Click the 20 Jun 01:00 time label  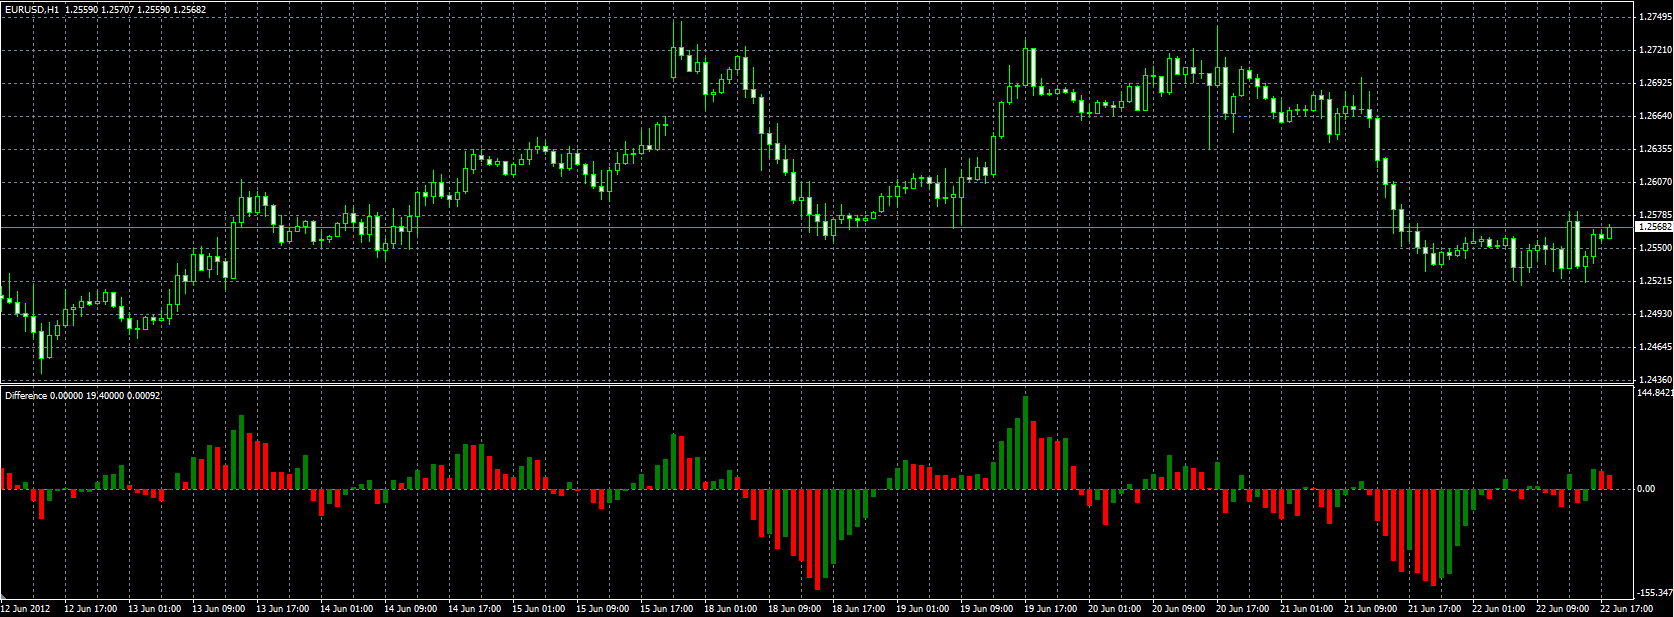click(1115, 609)
